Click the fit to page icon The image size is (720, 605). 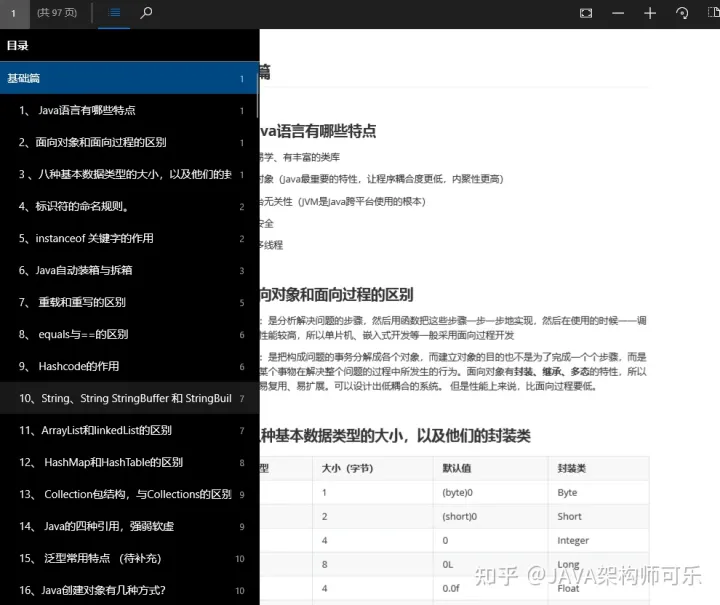[586, 13]
